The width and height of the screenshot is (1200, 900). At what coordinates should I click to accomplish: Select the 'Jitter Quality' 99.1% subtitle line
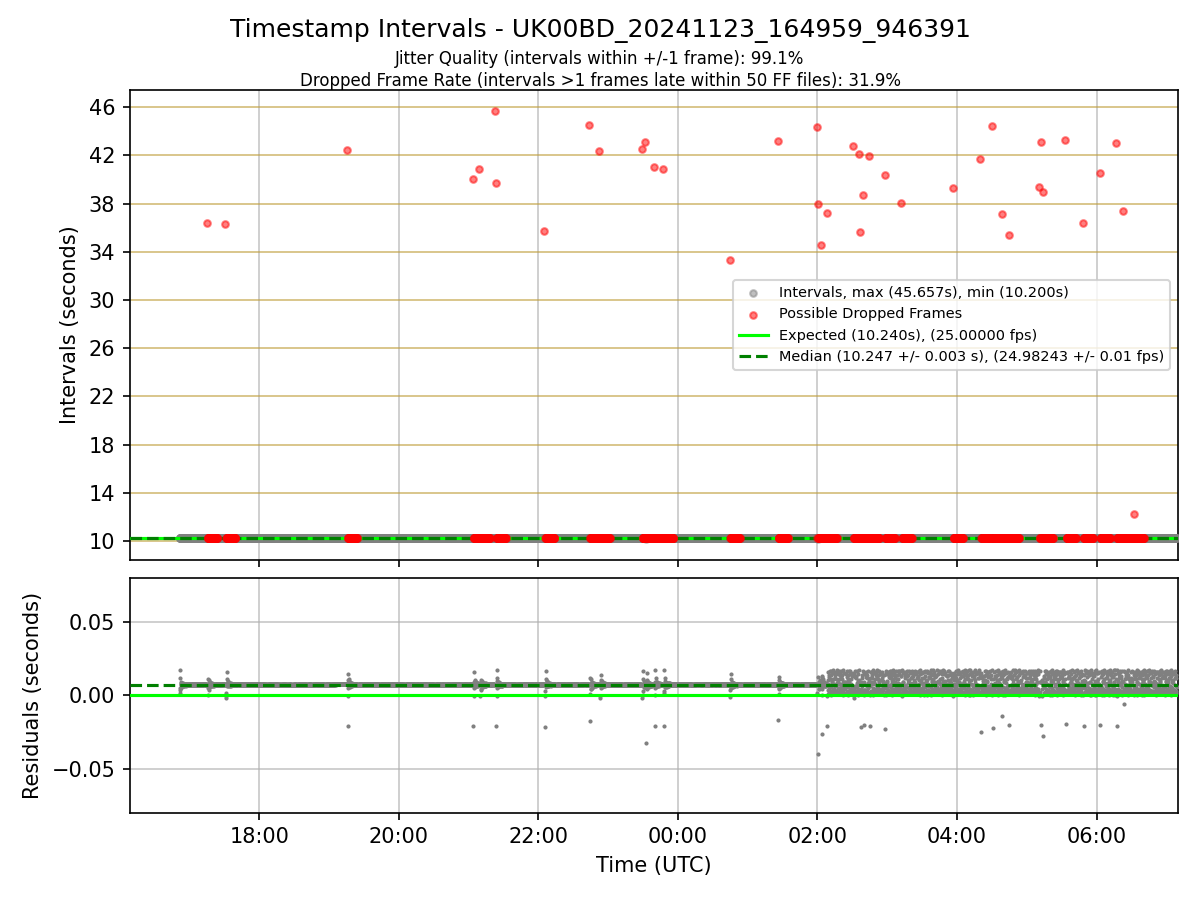(600, 58)
